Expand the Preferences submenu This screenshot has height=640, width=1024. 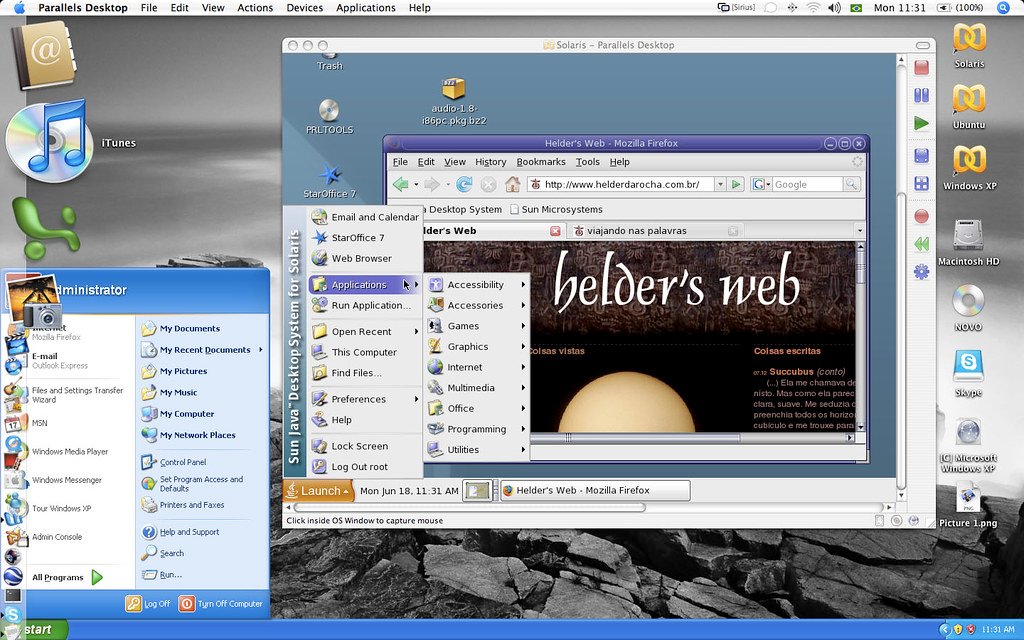(x=364, y=399)
